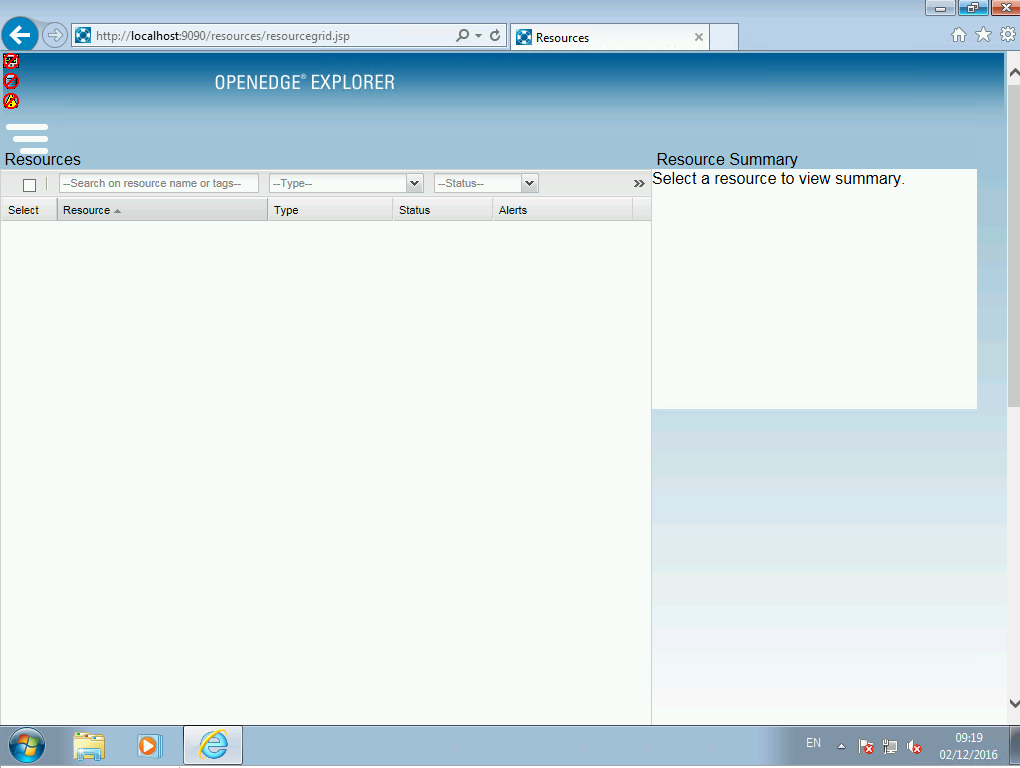Click the browser forward arrow button
Image resolution: width=1020 pixels, height=768 pixels.
[55, 35]
